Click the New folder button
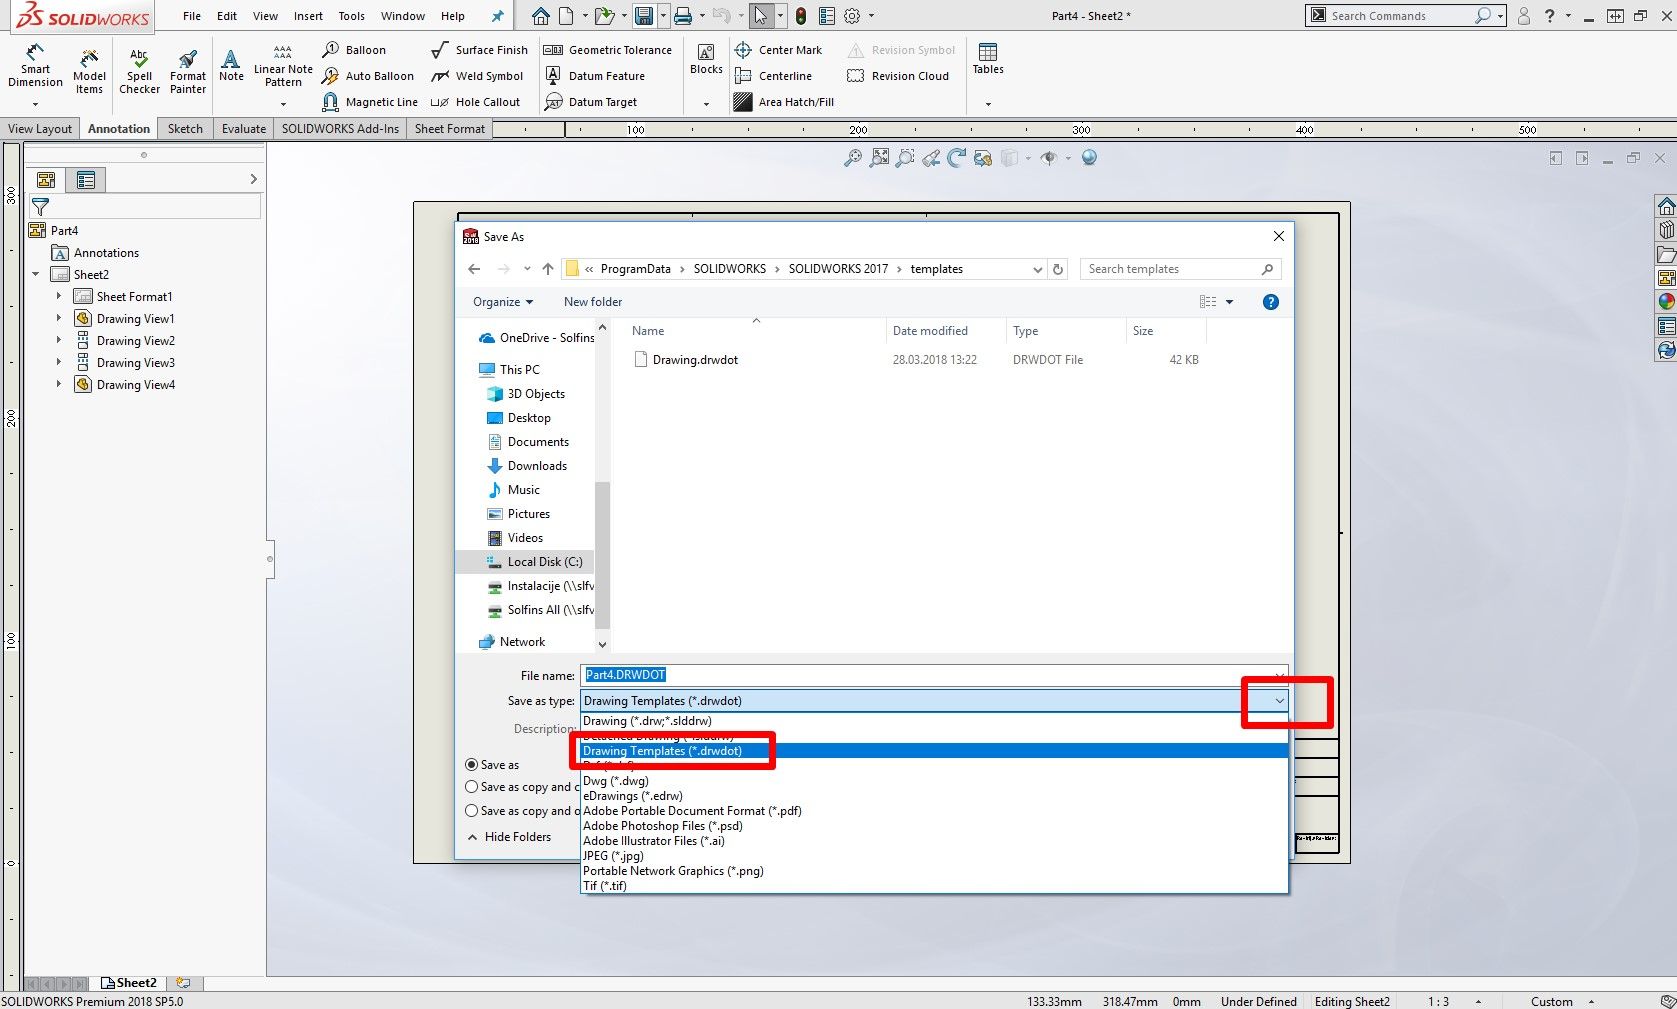Image resolution: width=1677 pixels, height=1009 pixels. pos(592,302)
